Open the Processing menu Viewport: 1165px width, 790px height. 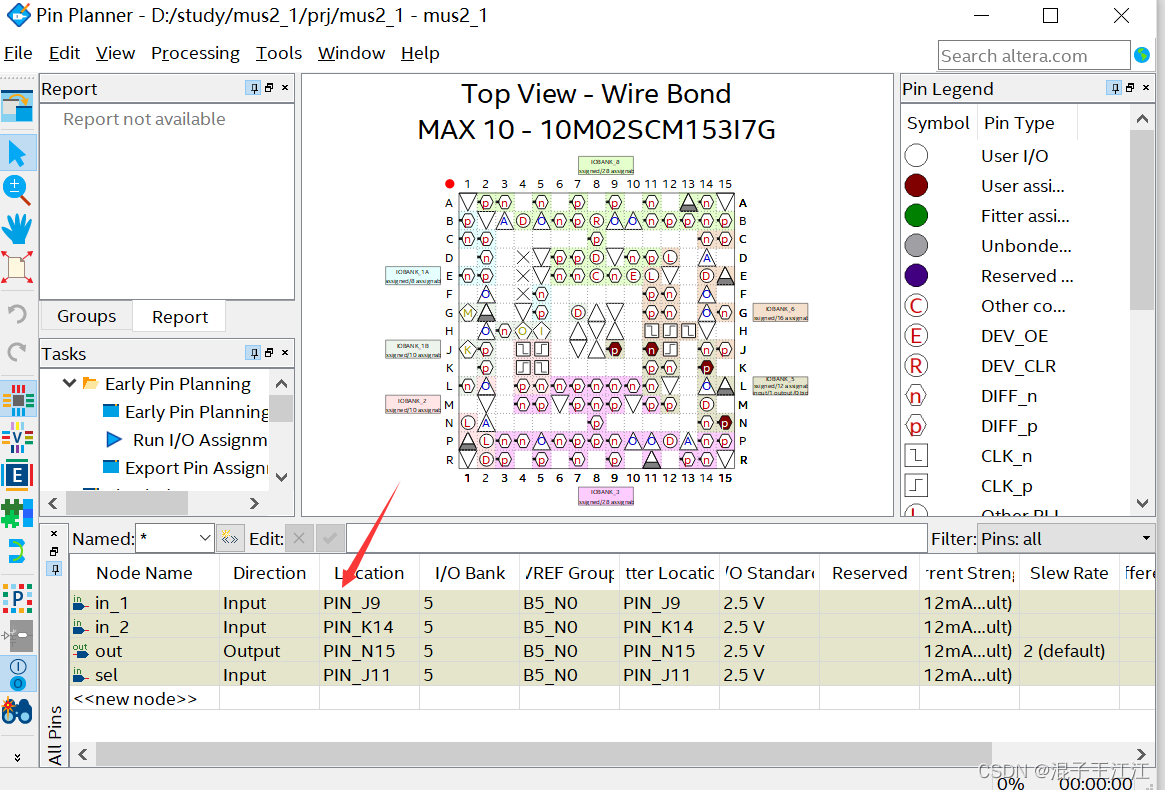tap(195, 54)
